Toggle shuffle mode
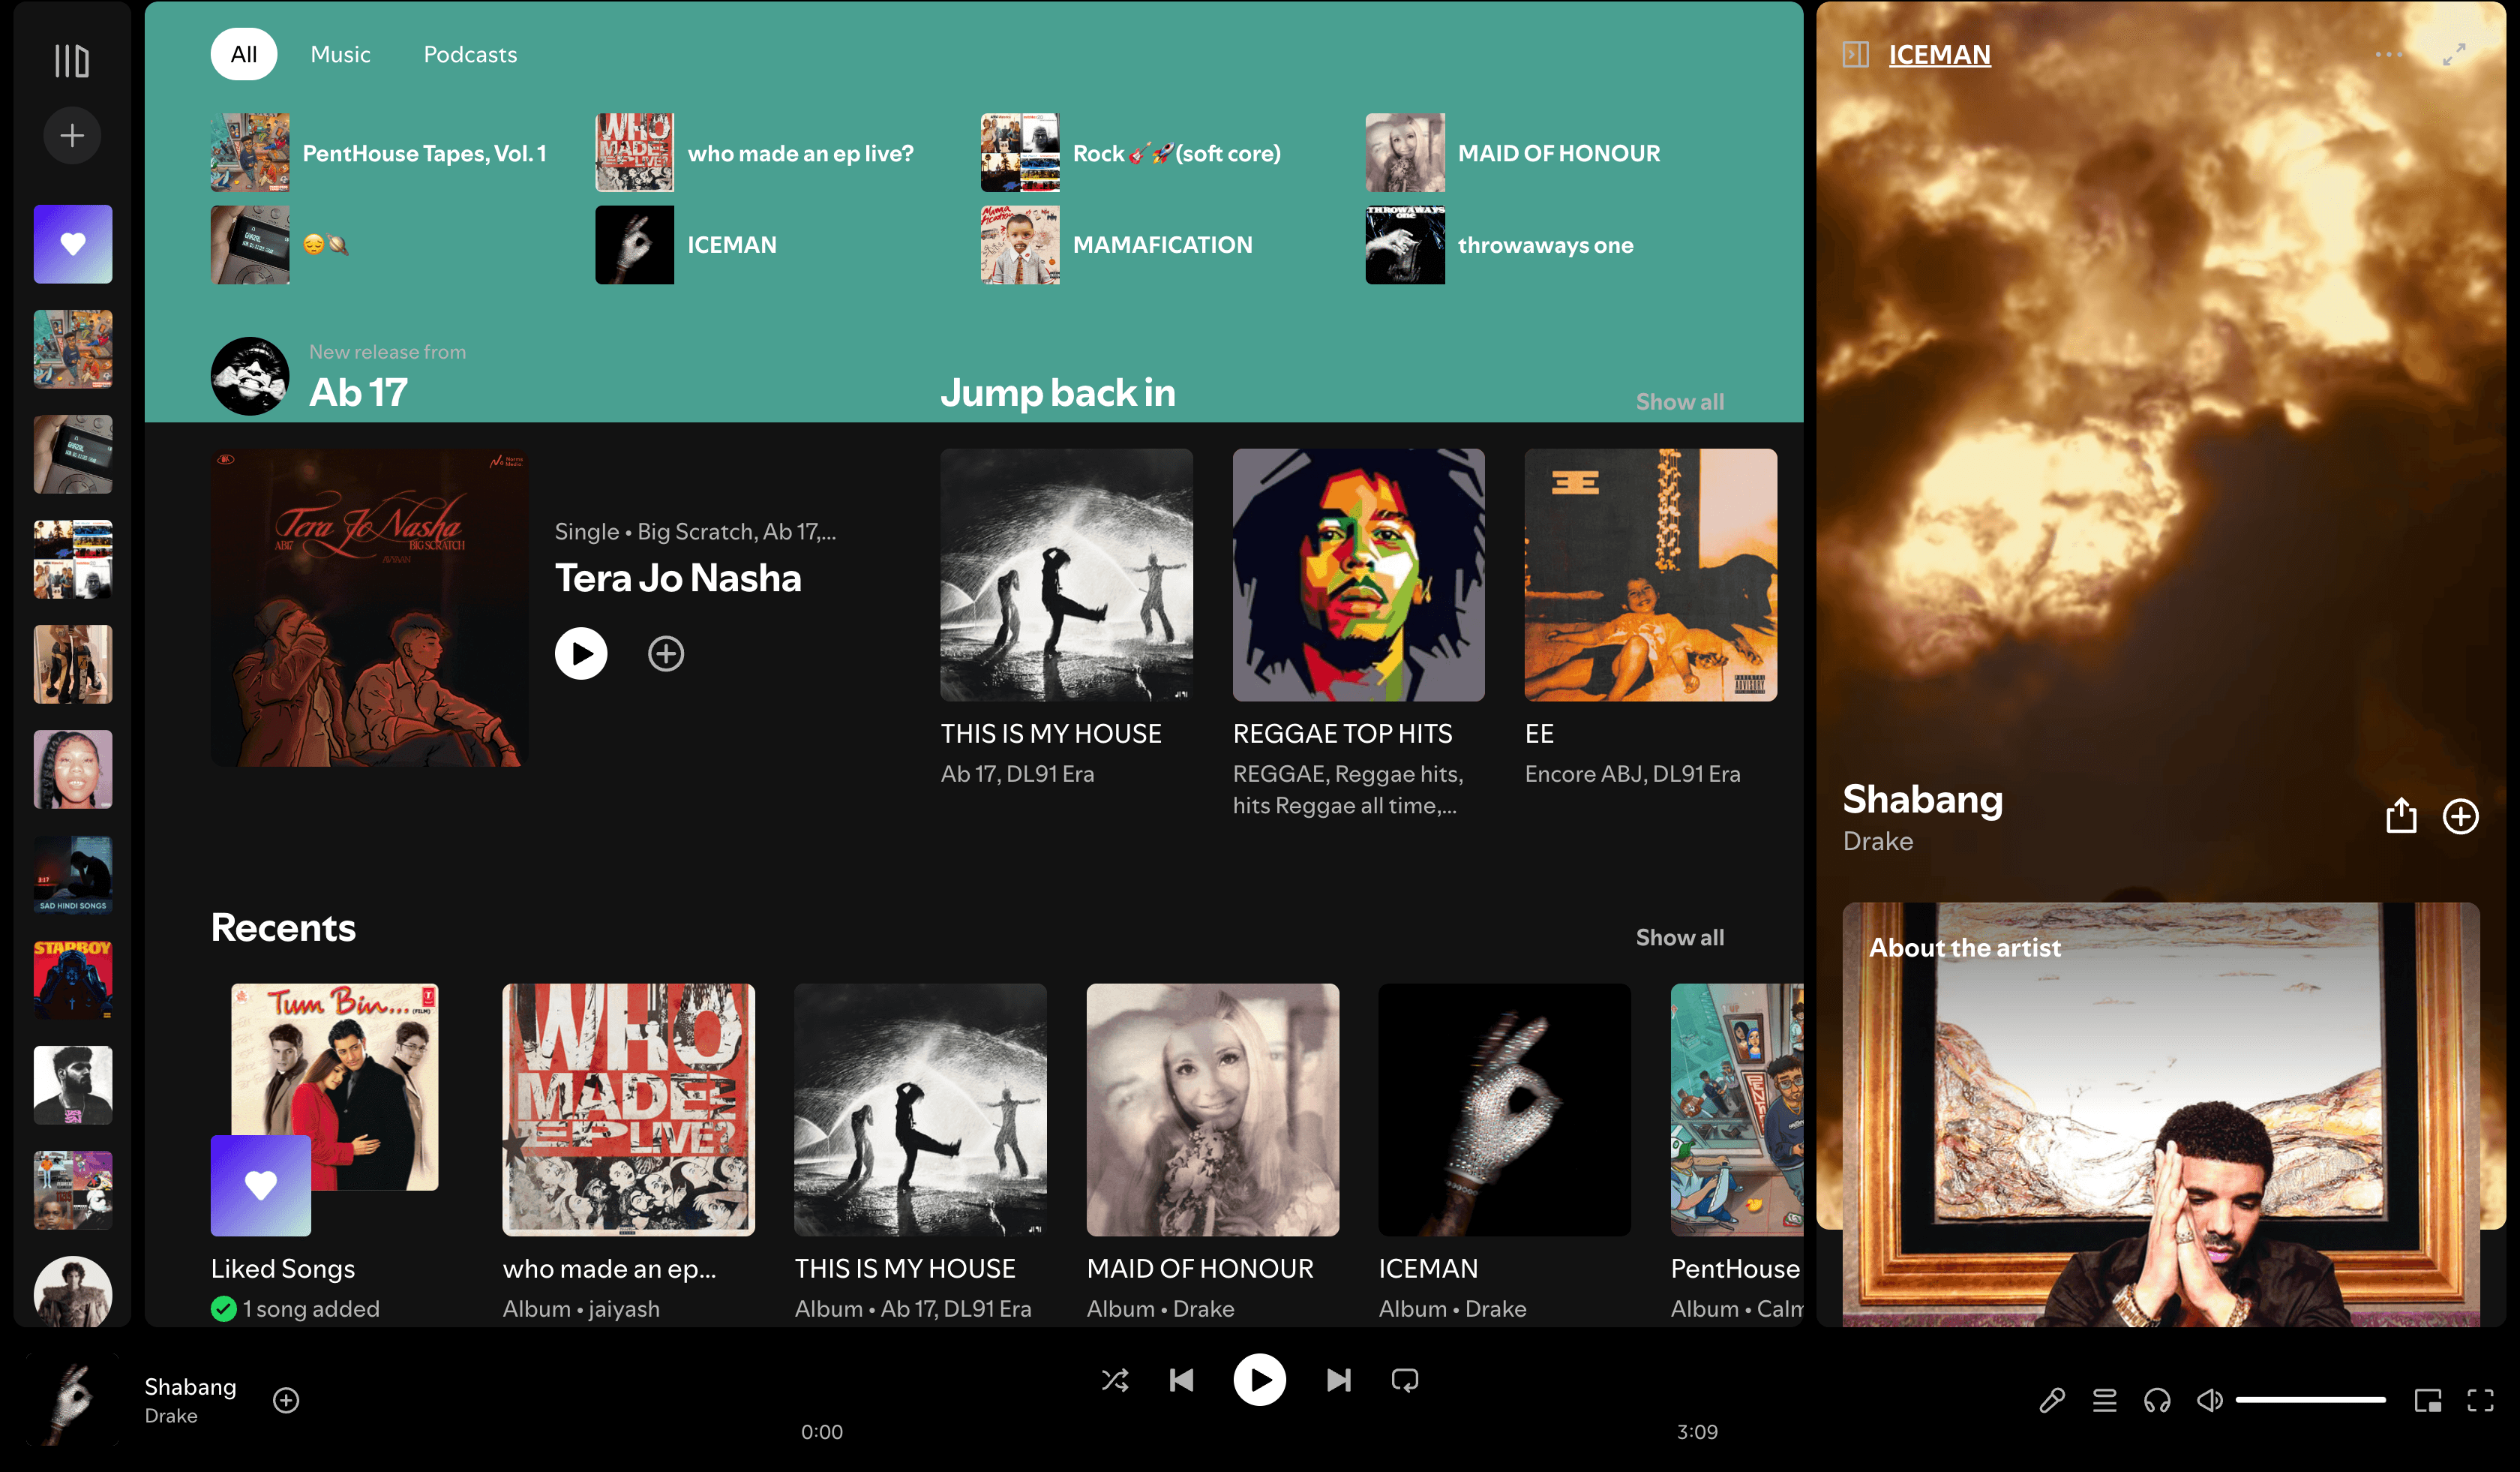The image size is (2520, 1472). click(1115, 1380)
